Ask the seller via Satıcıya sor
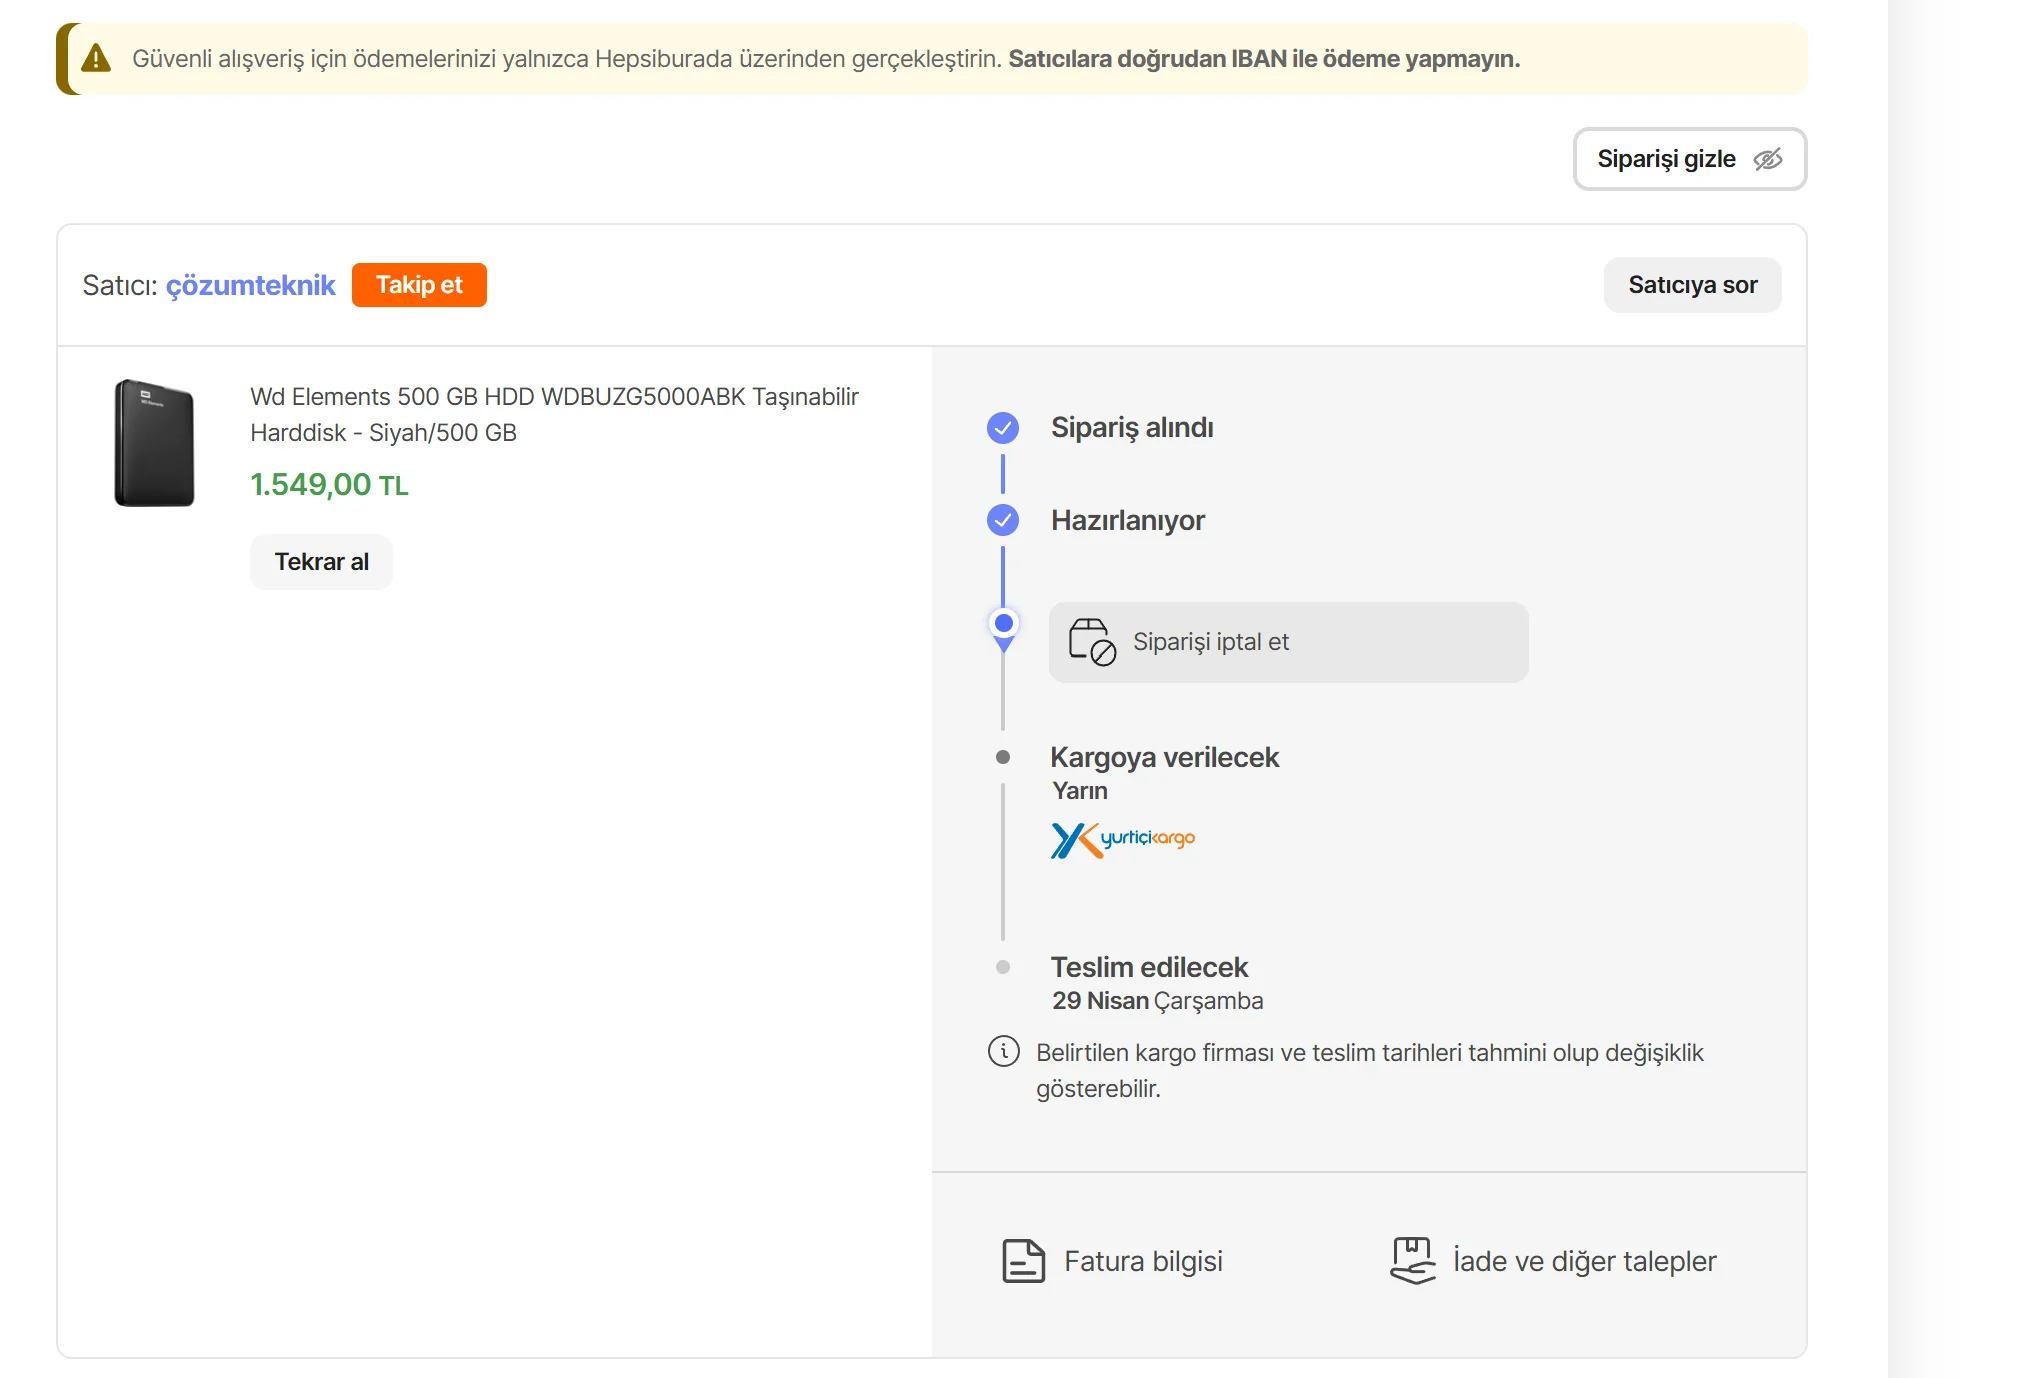Viewport: 2041px width, 1378px height. (x=1692, y=285)
